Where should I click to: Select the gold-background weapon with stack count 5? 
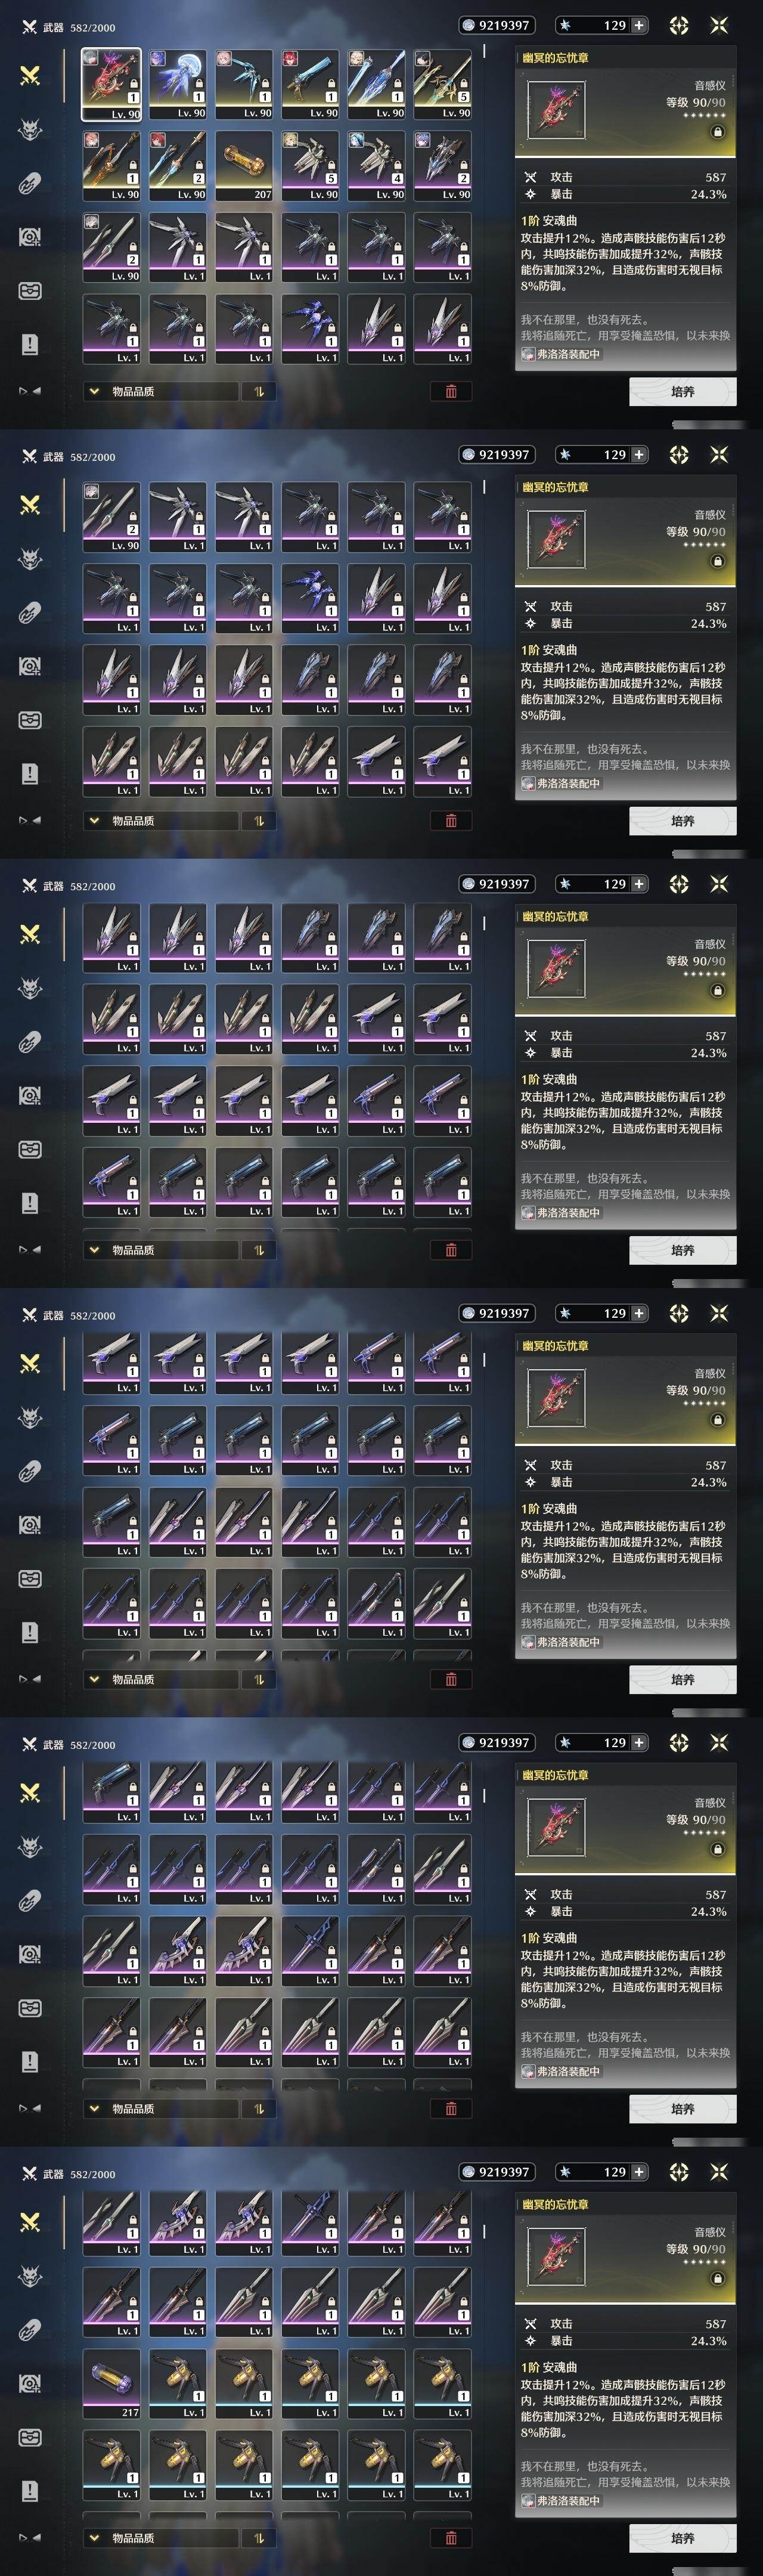pos(443,84)
